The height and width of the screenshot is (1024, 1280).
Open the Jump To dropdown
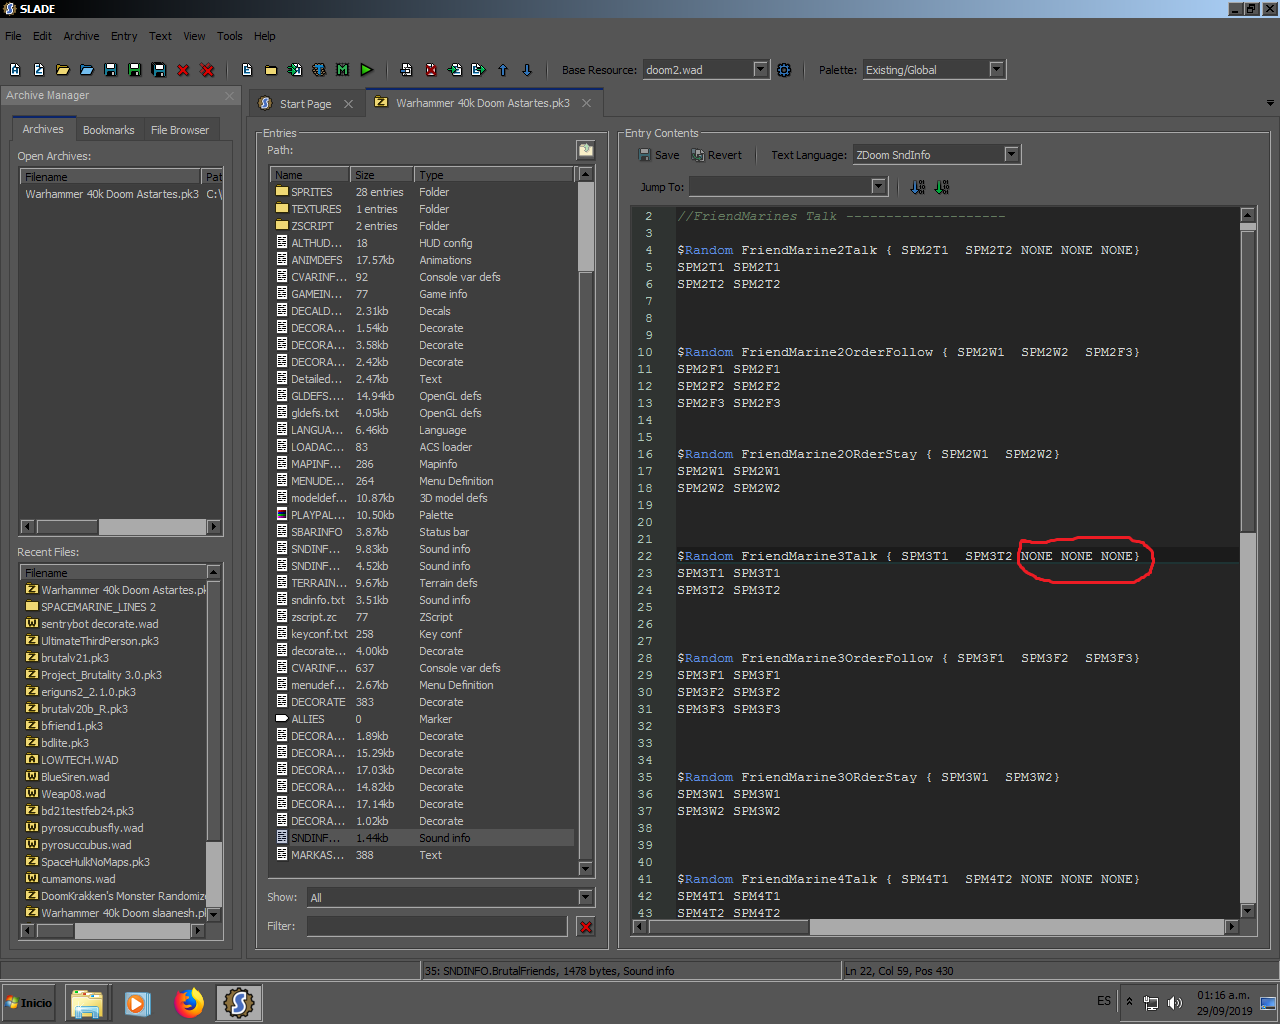pos(879,187)
